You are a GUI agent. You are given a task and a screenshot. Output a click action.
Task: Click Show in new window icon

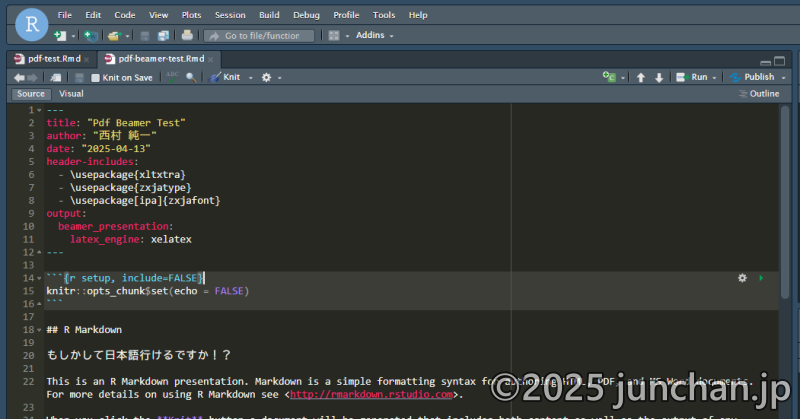[55, 78]
